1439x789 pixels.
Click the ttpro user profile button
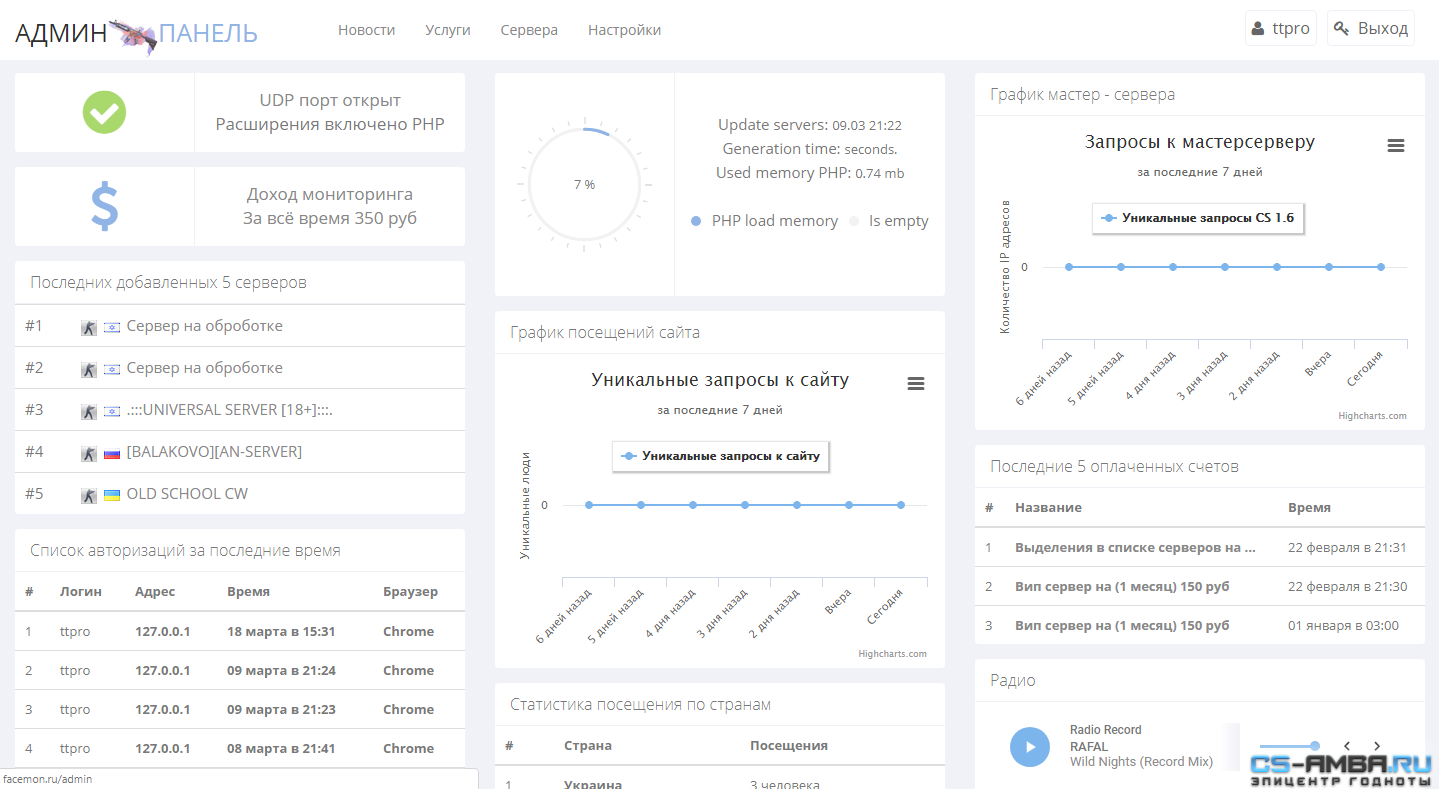pos(1280,28)
